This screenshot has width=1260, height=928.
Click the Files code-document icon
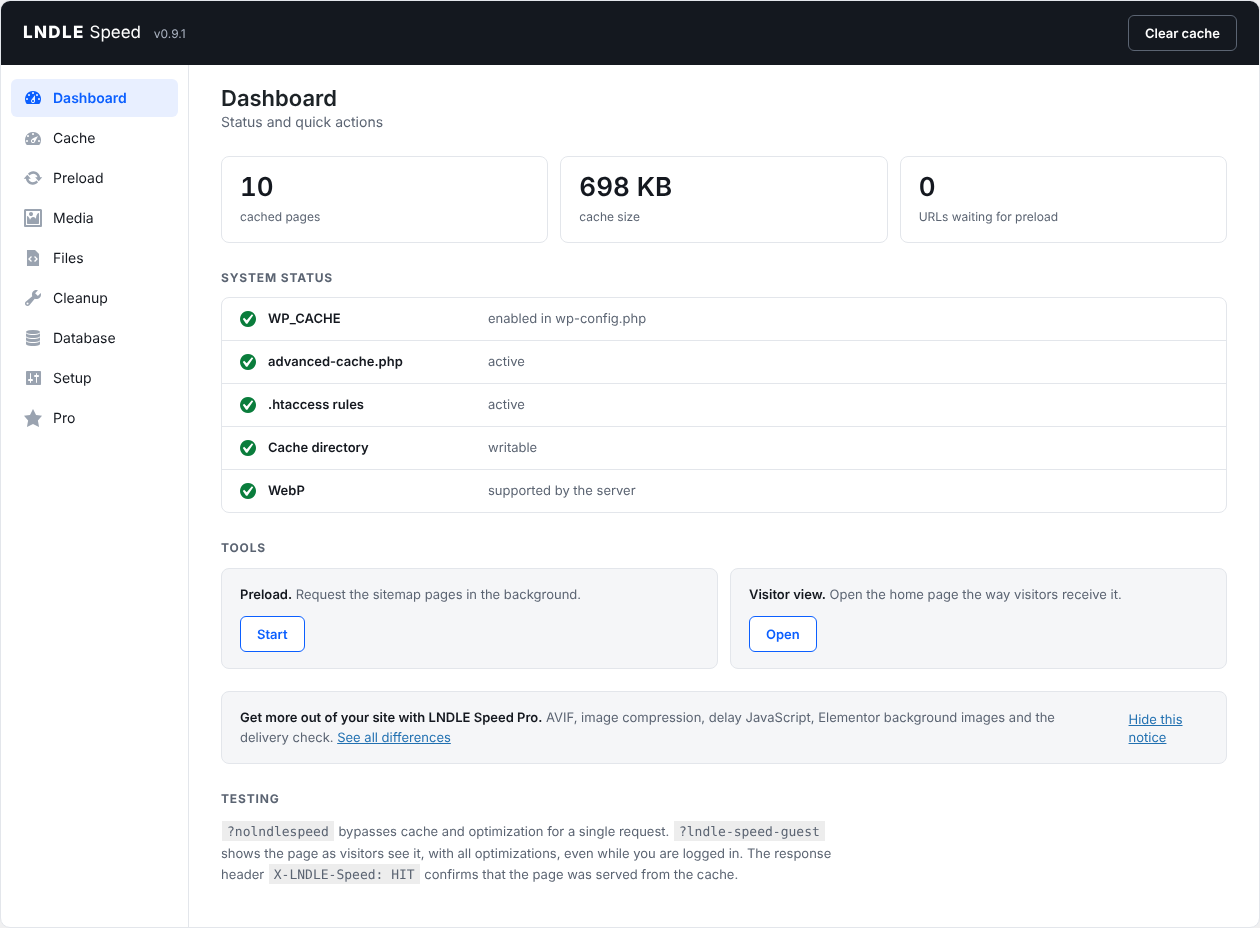point(33,258)
